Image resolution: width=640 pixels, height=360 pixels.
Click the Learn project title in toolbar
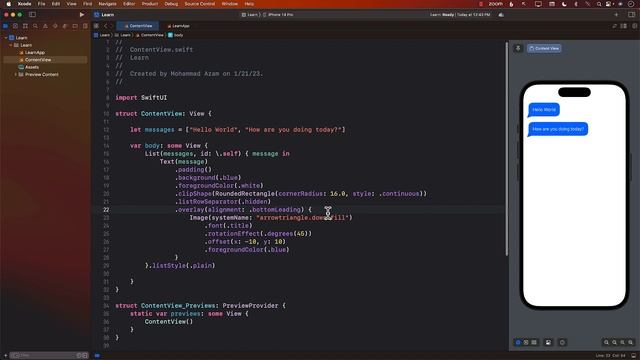click(x=108, y=15)
